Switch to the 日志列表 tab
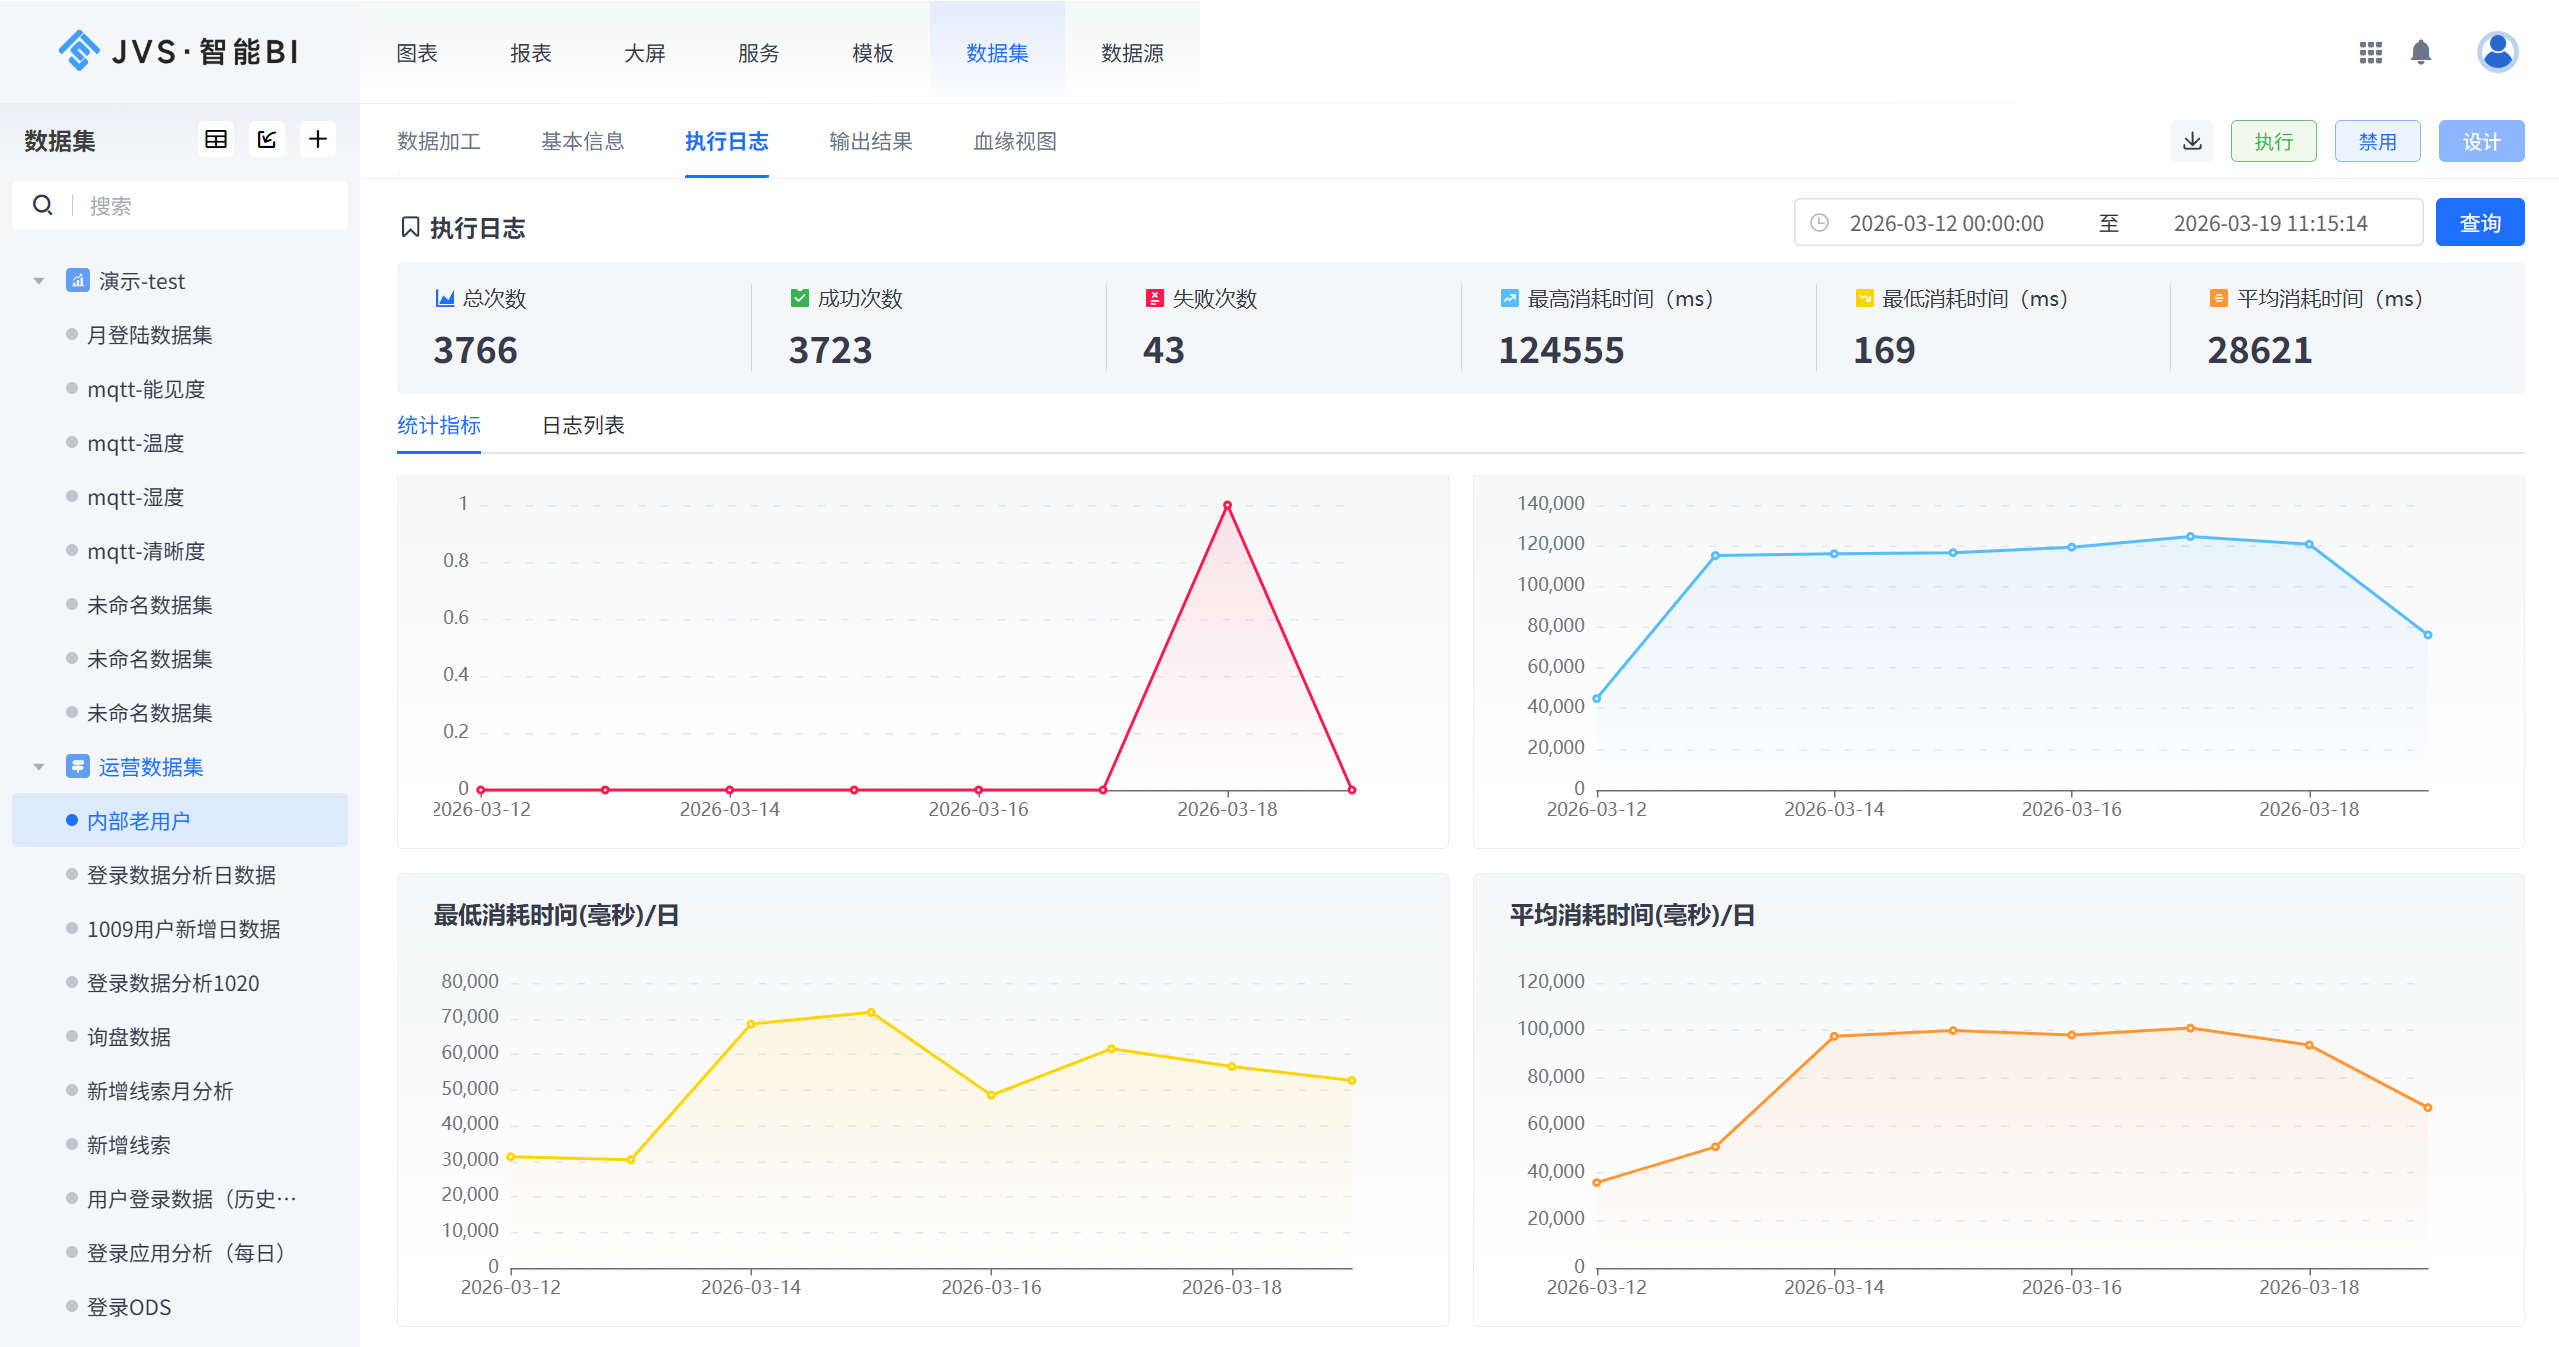This screenshot has width=2559, height=1347. click(583, 426)
